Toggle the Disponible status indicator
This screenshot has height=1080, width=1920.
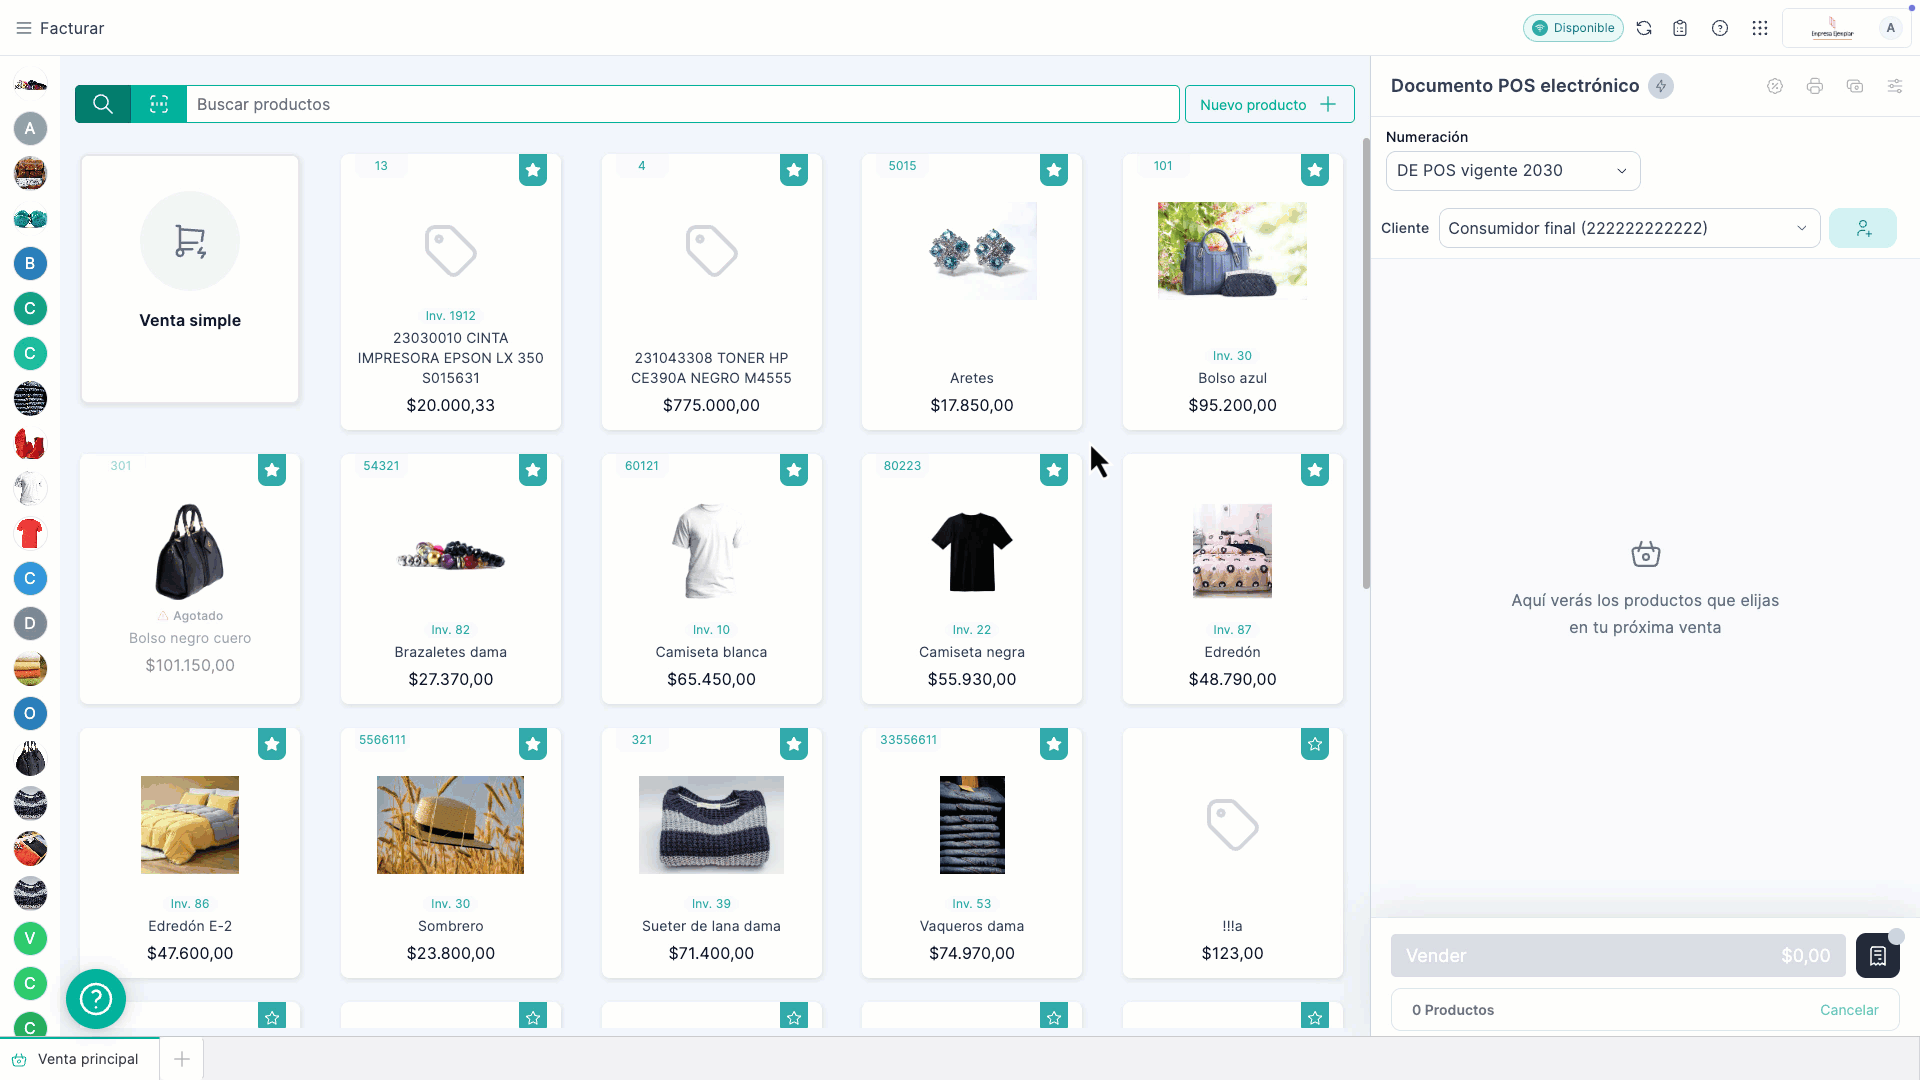1573,28
